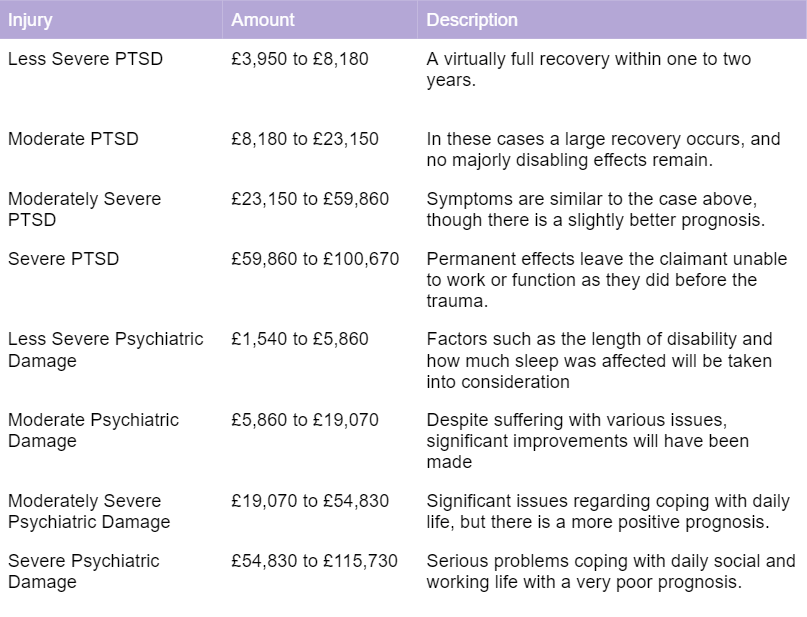
Task: Select the Moderately Severe PTSD cell
Action: (84, 209)
